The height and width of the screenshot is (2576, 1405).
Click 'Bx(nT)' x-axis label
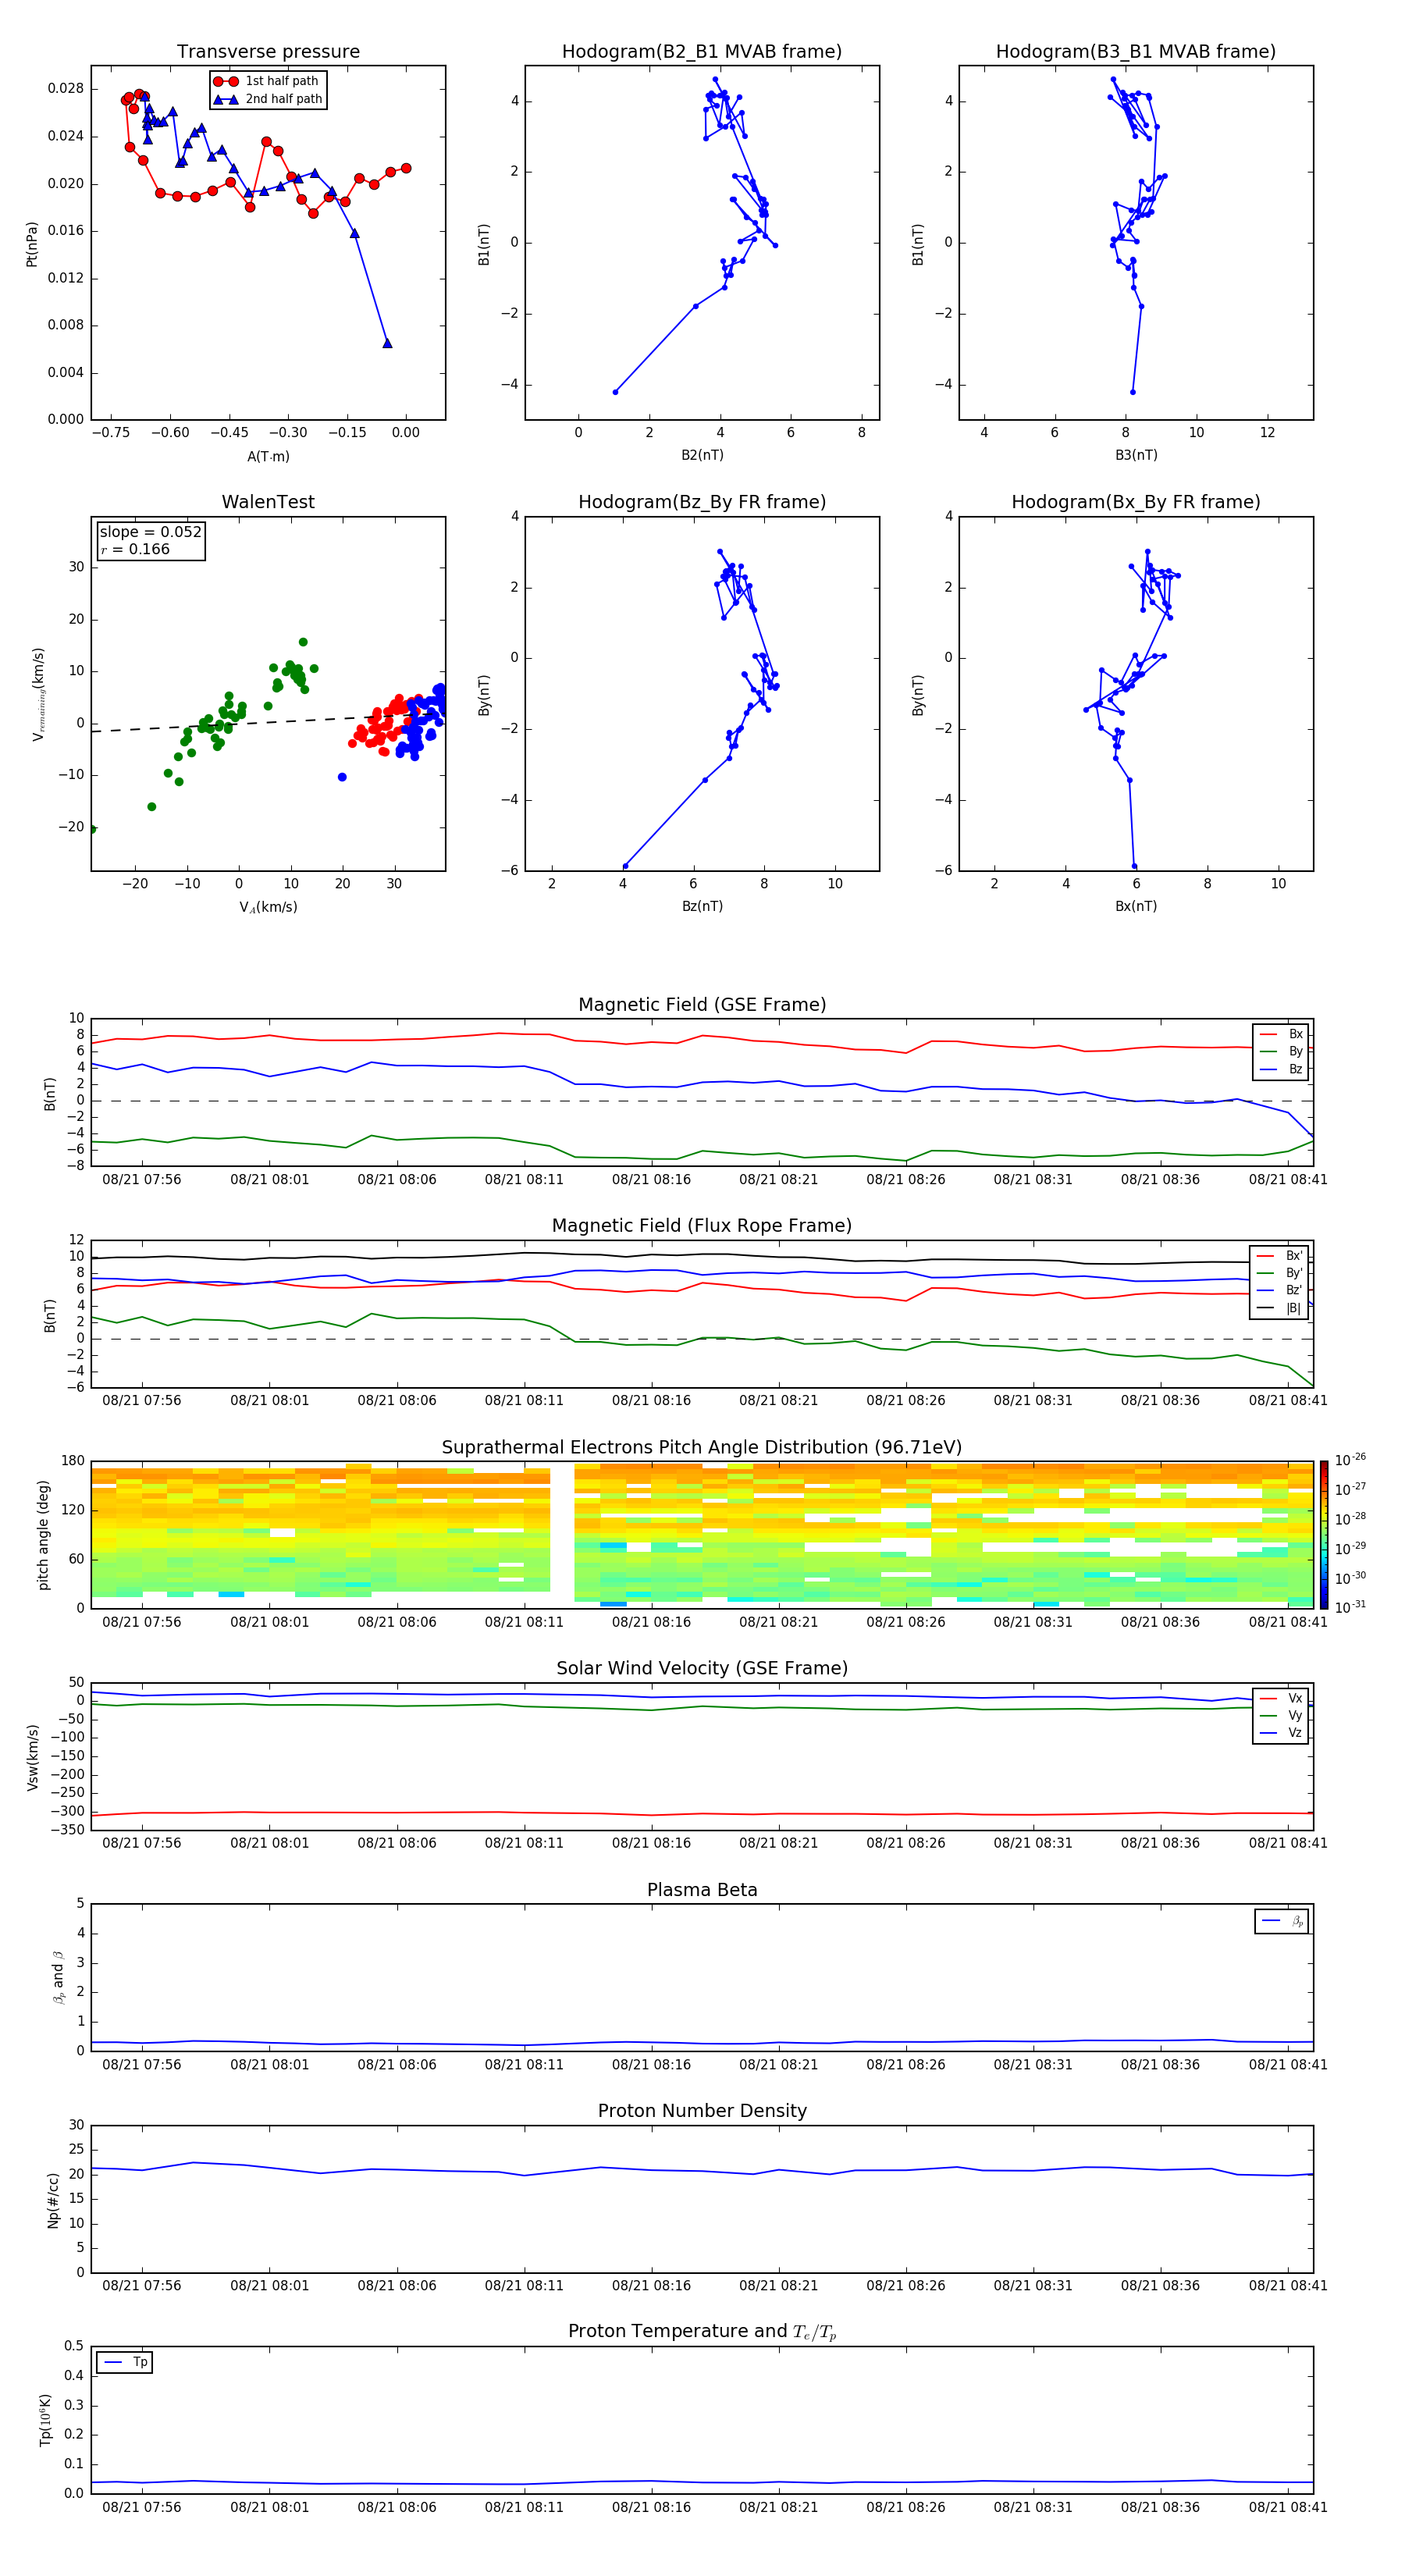pyautogui.click(x=1136, y=906)
